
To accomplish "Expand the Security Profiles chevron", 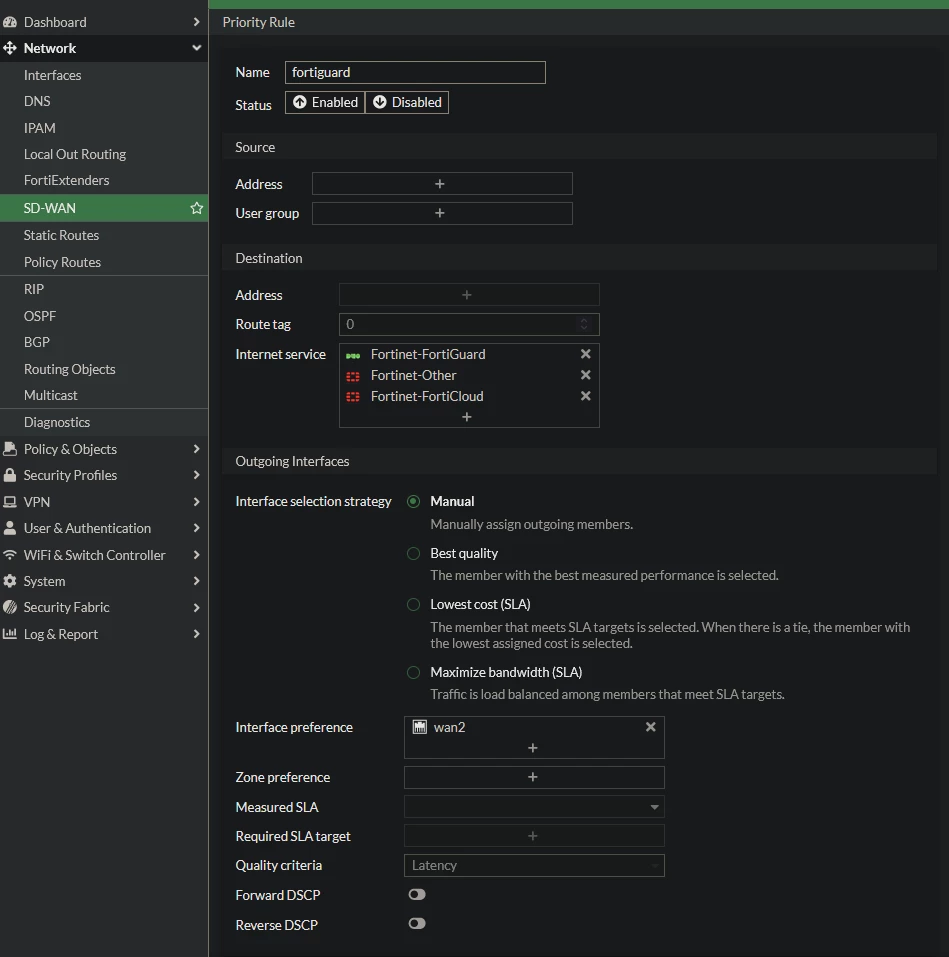I will tap(197, 475).
